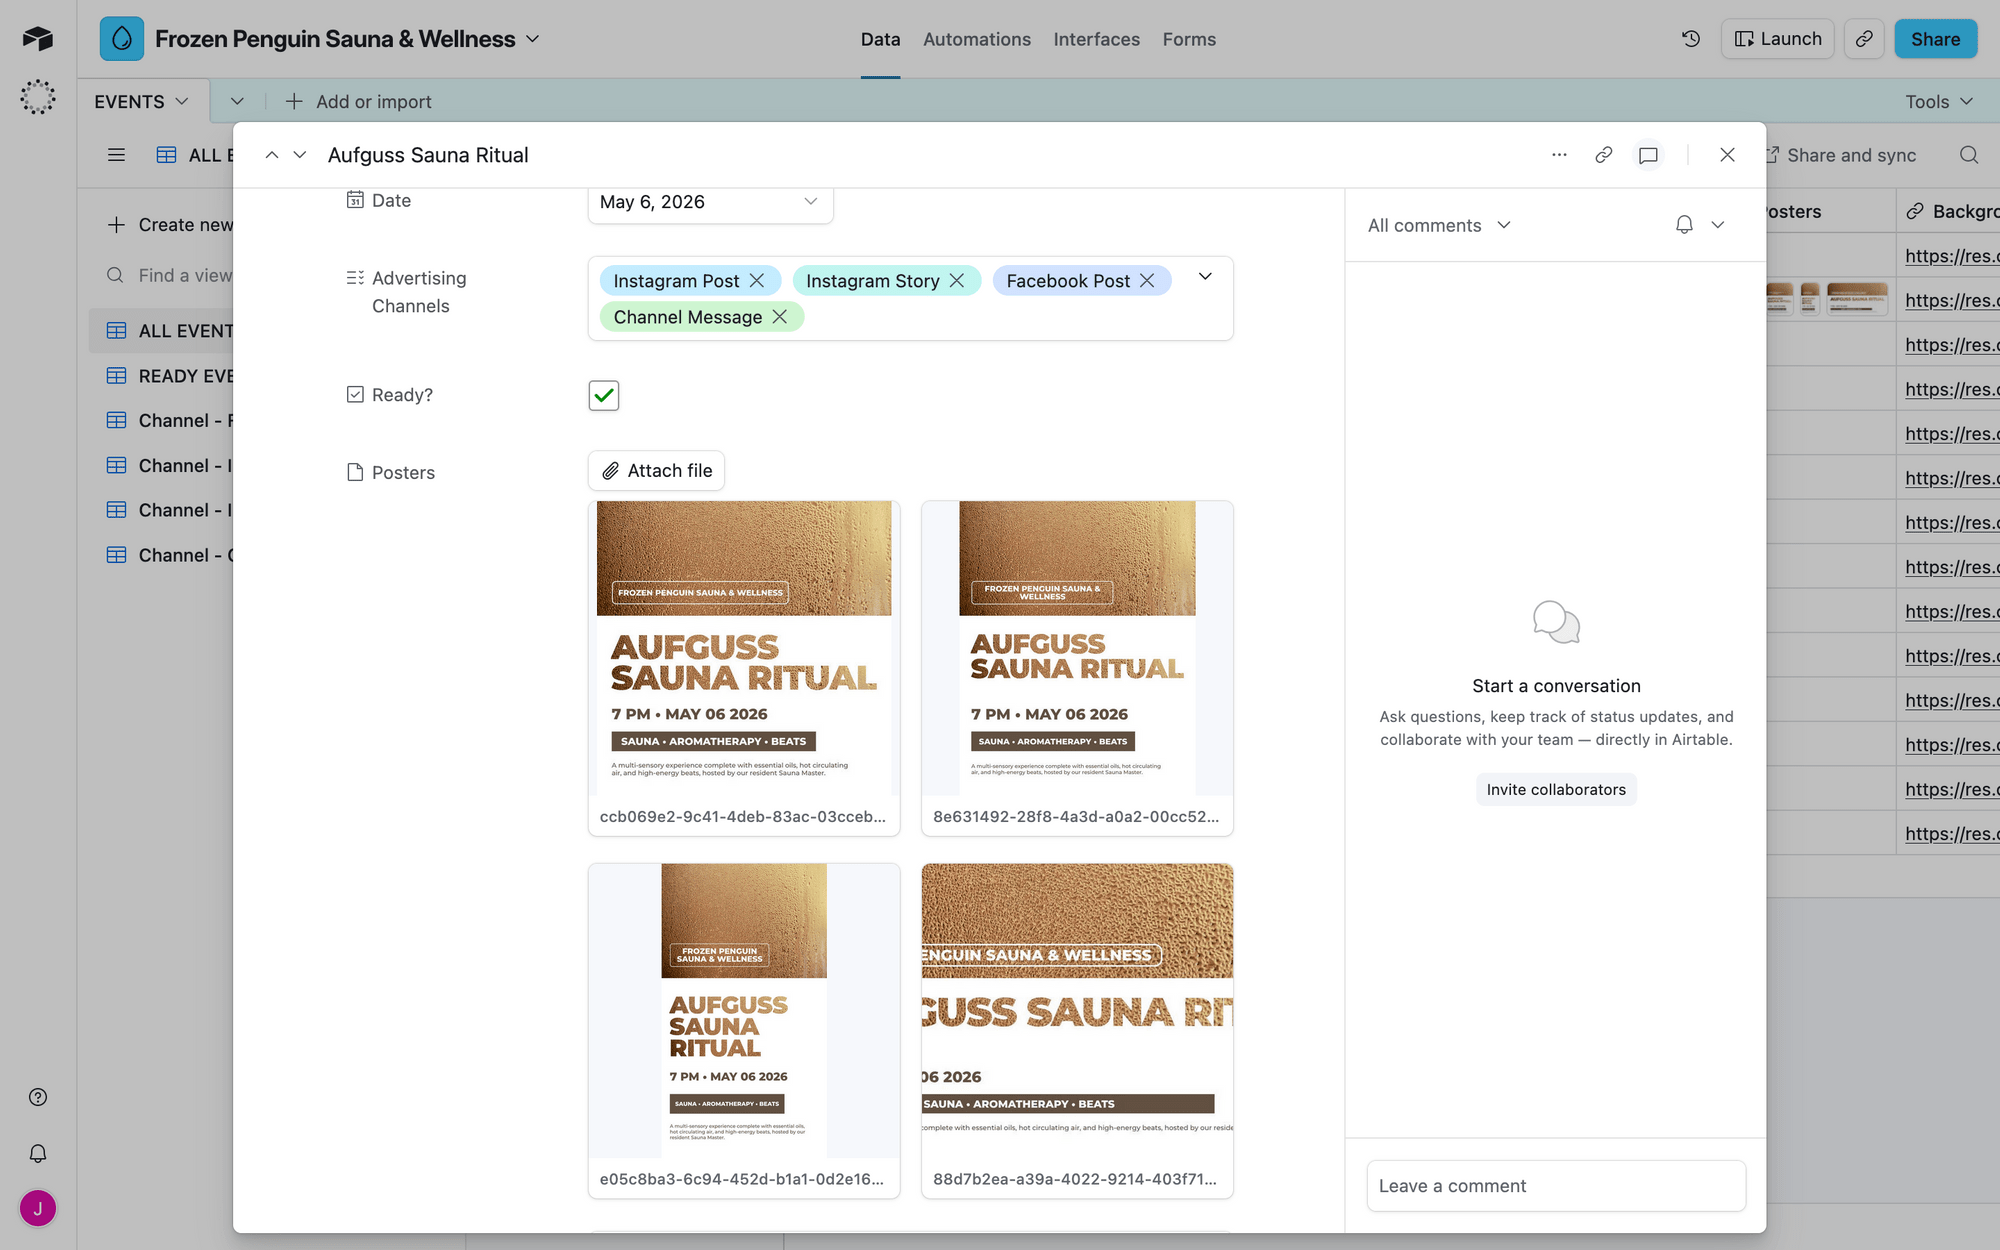Screen dimensions: 2000x1250
Task: Focus the Leave a comment field
Action: [x=1556, y=1186]
